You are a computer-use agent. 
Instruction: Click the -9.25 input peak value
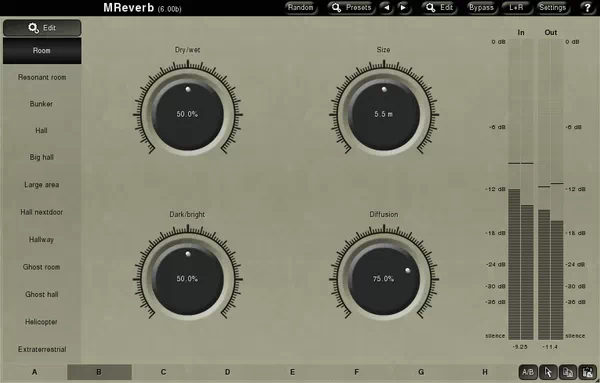520,347
